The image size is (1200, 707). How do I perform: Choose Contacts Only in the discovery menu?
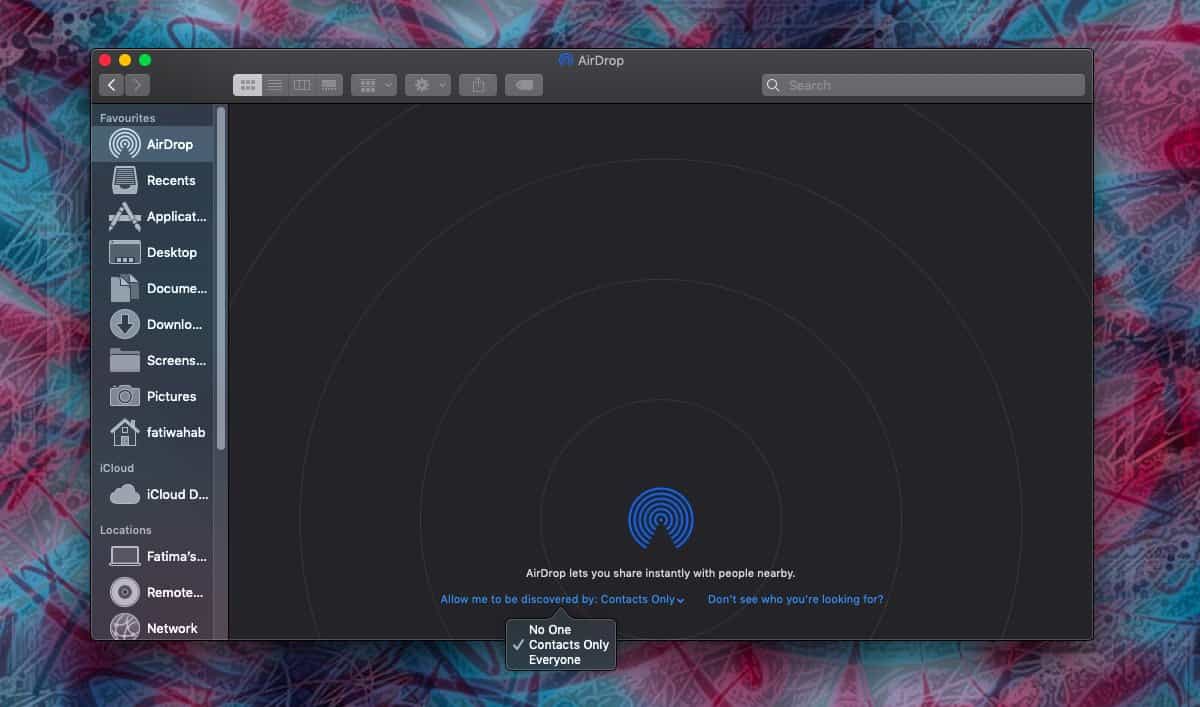(x=561, y=645)
